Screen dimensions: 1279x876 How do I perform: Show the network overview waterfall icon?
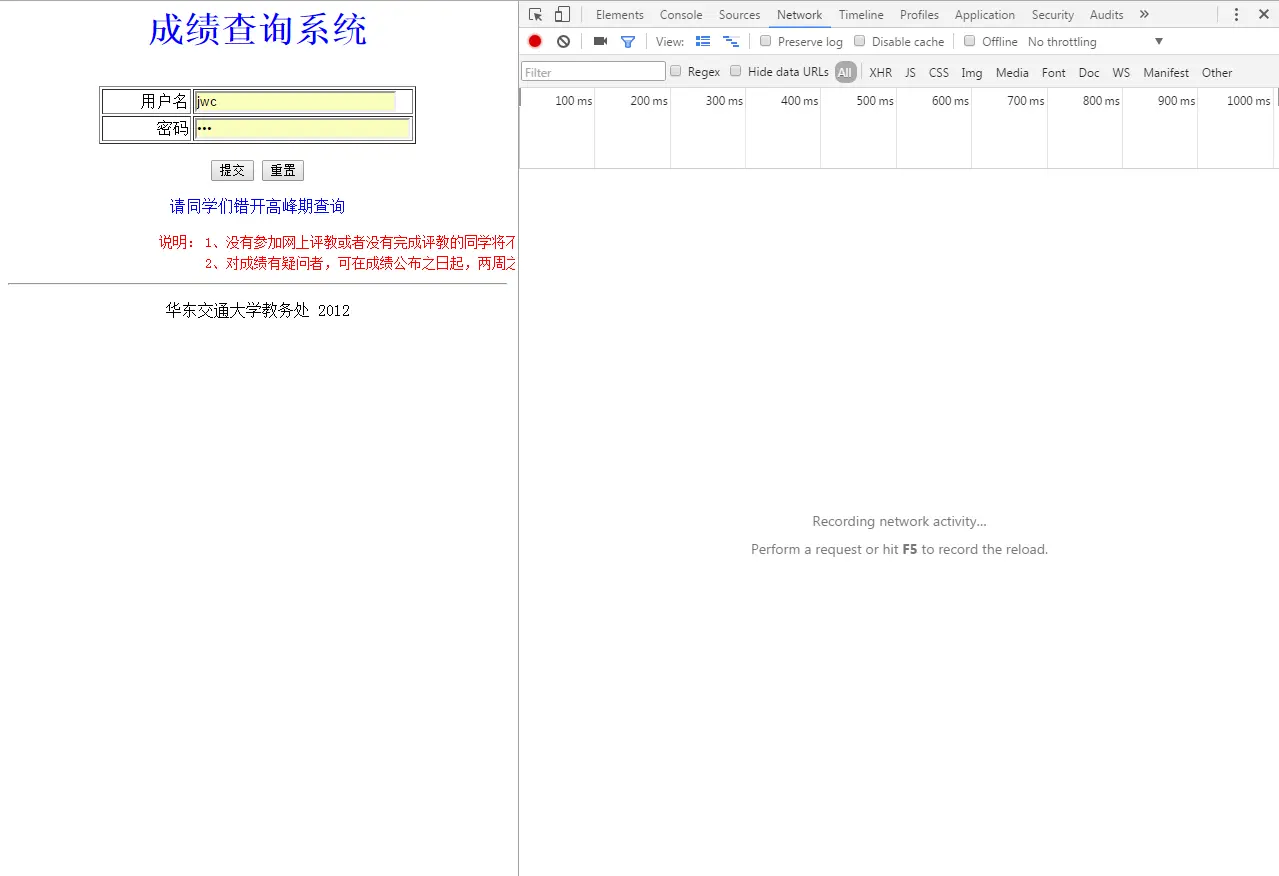pyautogui.click(x=731, y=41)
